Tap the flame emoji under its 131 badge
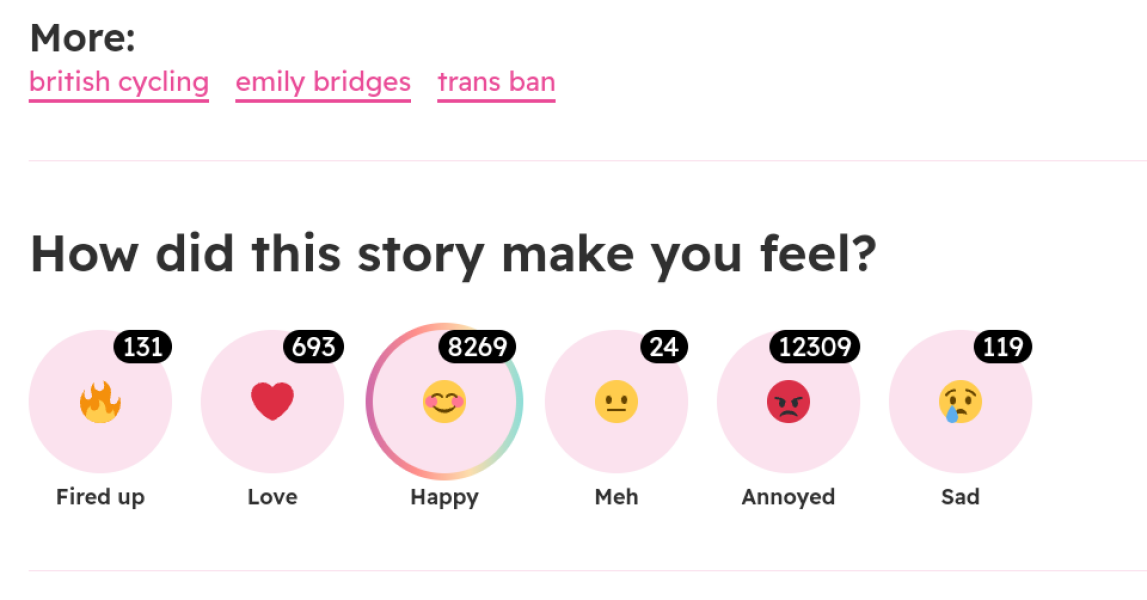This screenshot has width=1147, height=600. pyautogui.click(x=100, y=400)
